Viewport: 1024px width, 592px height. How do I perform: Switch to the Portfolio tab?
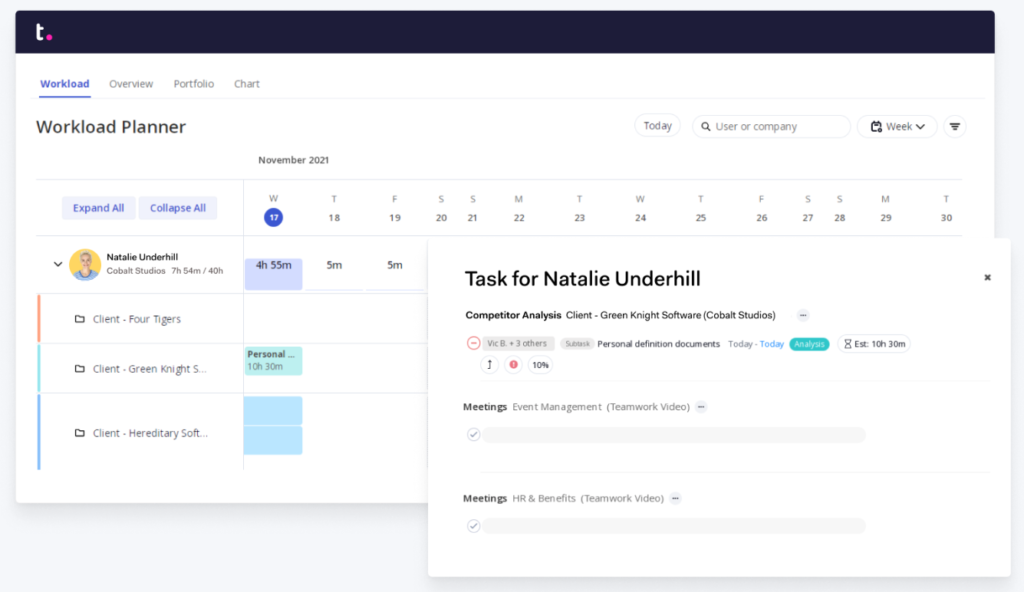pos(193,84)
